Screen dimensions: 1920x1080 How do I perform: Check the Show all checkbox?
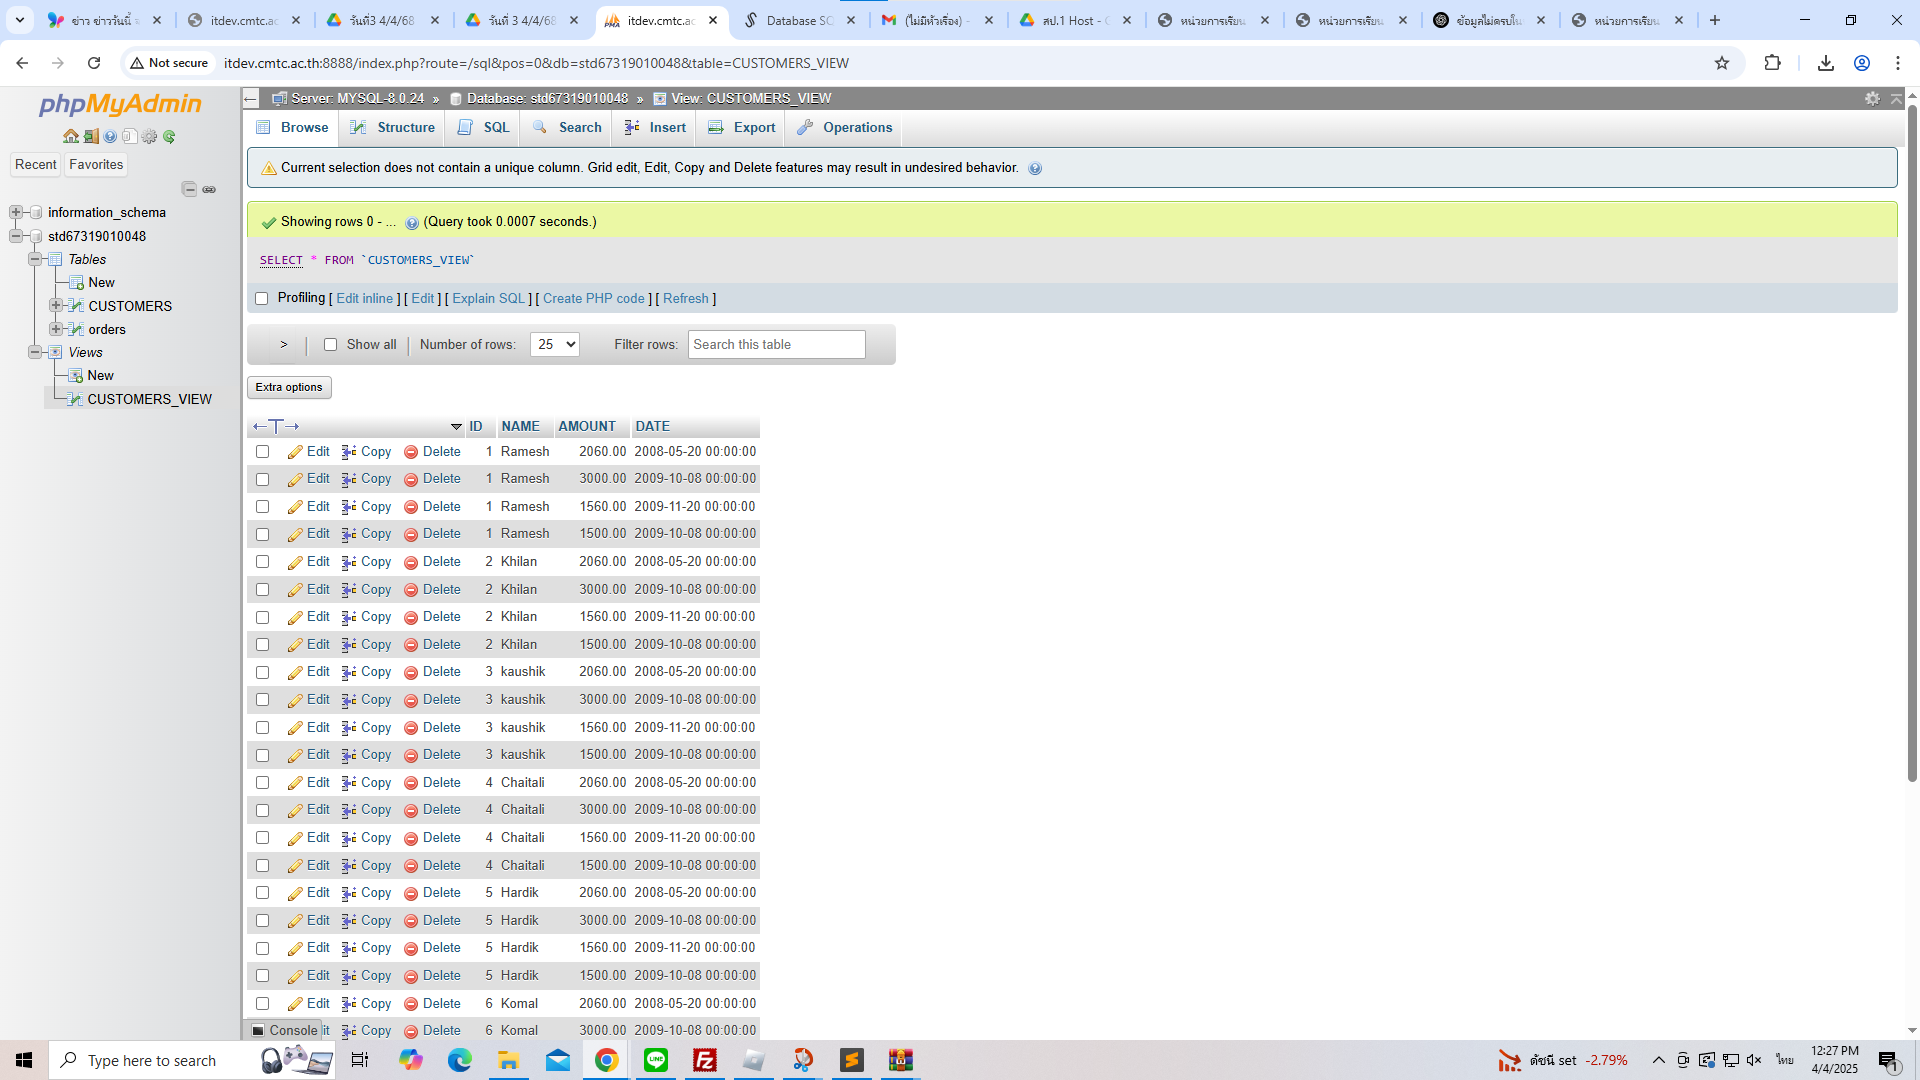point(330,344)
